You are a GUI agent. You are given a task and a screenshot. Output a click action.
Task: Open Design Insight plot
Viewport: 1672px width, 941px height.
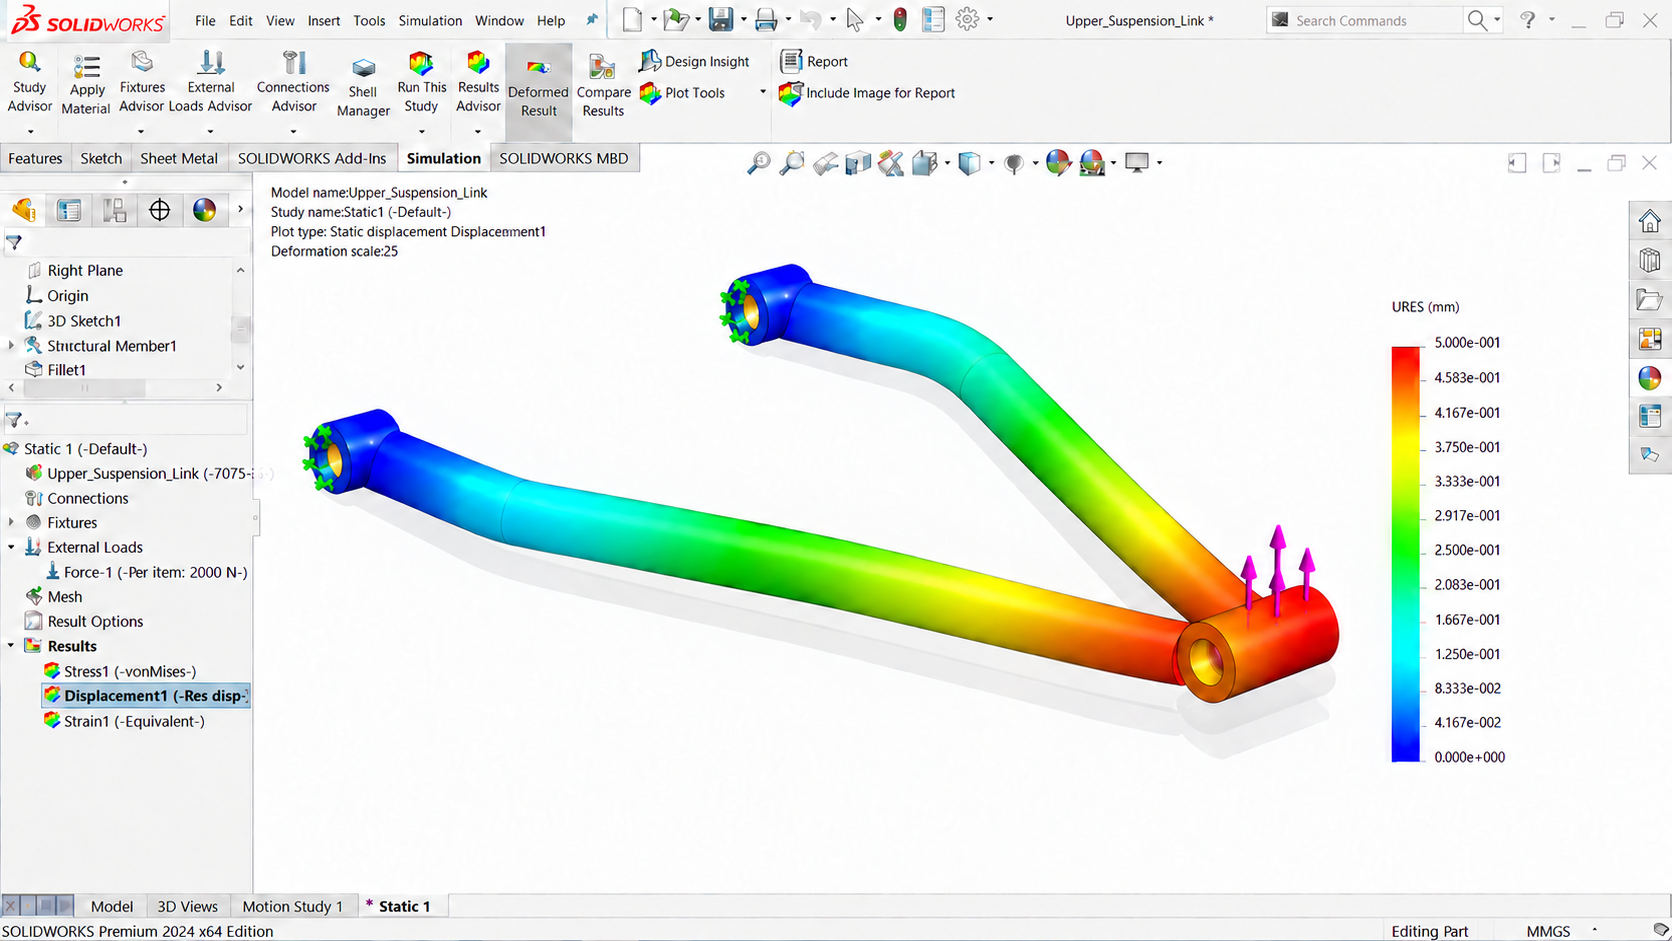(694, 61)
